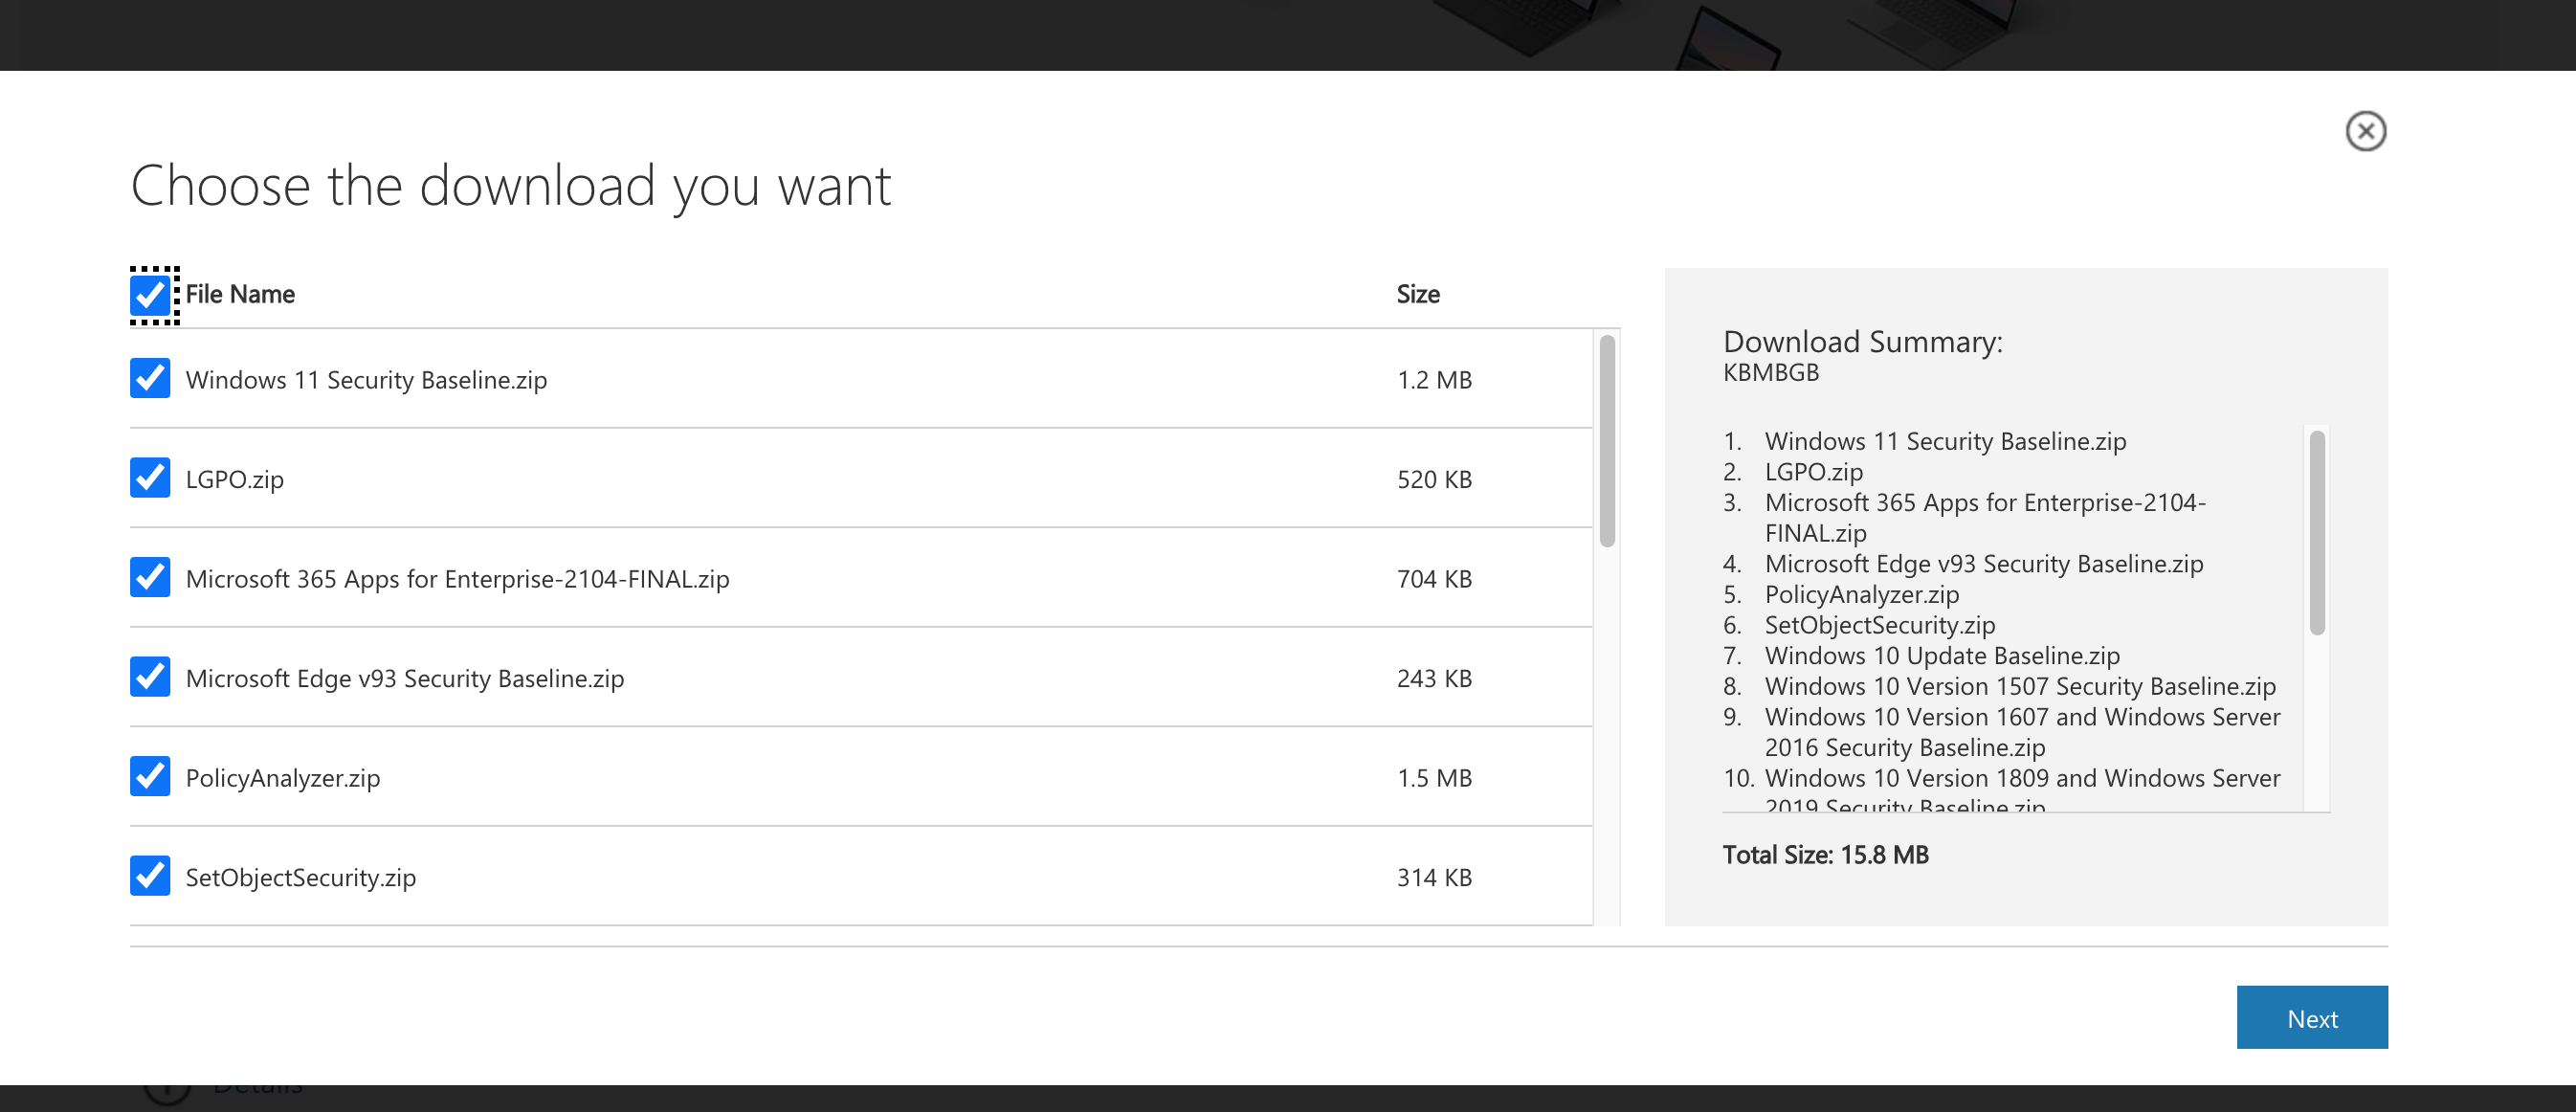The height and width of the screenshot is (1112, 2576).
Task: Click PolicyAnalyzer.zip in the file list
Action: click(x=283, y=778)
